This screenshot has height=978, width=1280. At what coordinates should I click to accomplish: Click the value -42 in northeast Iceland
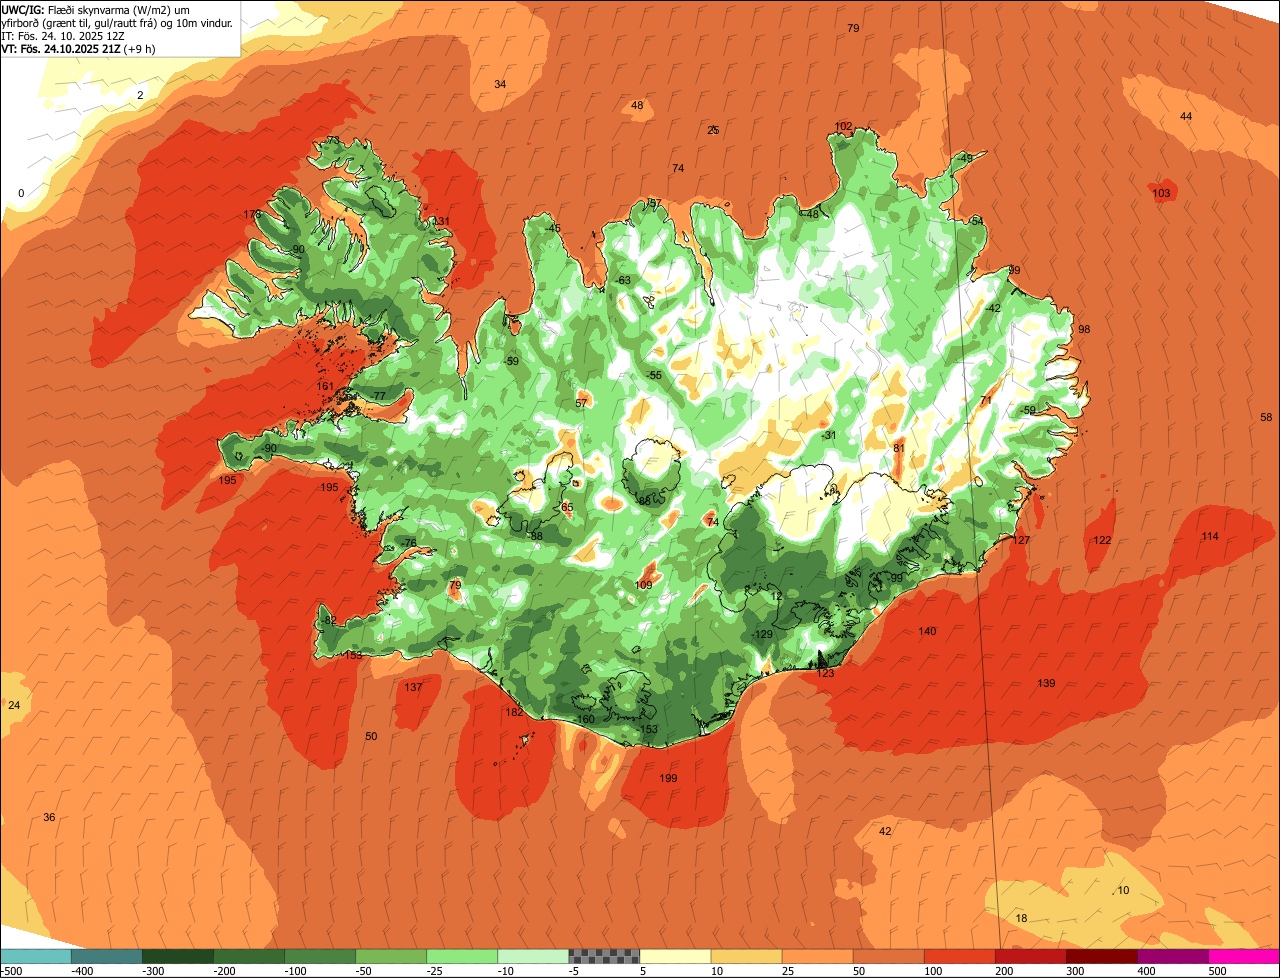tap(992, 308)
